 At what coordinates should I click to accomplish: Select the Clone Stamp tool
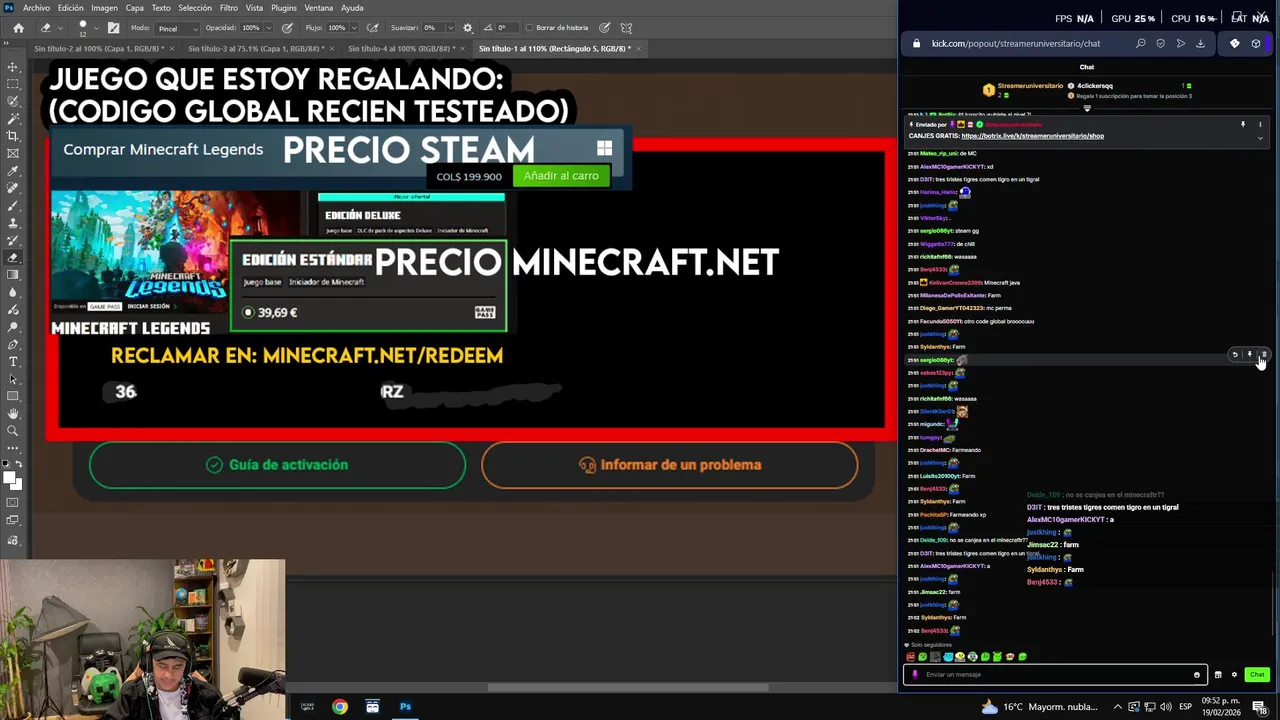[13, 223]
